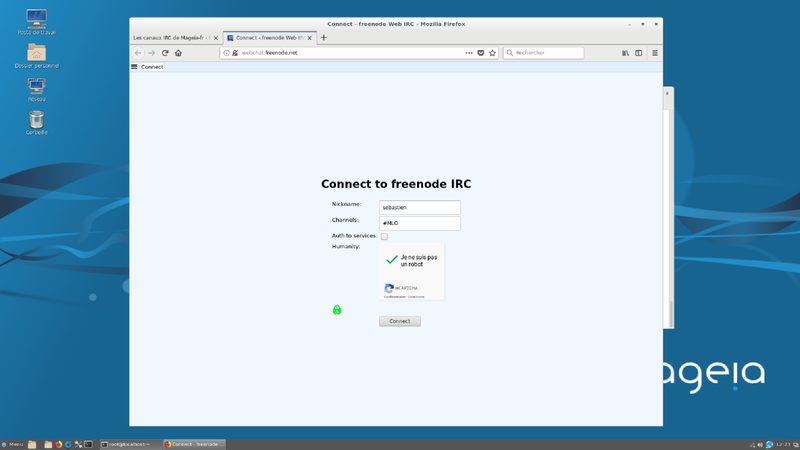Viewport: 800px width, 450px height.
Task: Open the Corbeille trash icon
Action: 37,122
